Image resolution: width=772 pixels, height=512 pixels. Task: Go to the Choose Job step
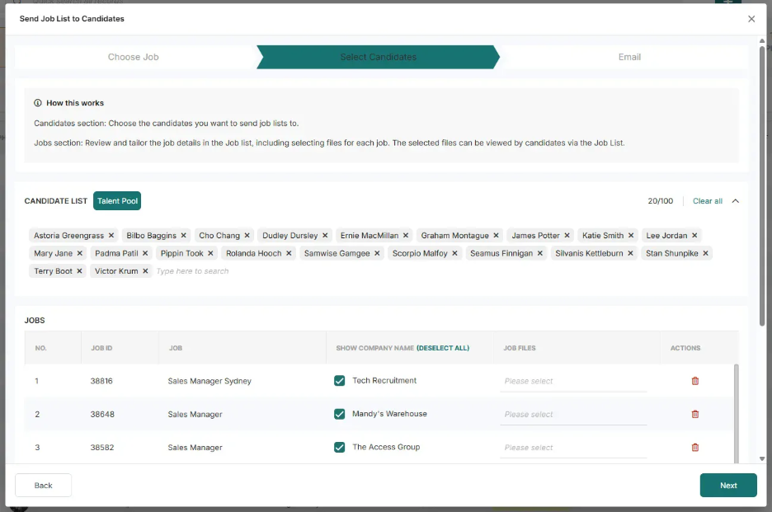tap(133, 57)
